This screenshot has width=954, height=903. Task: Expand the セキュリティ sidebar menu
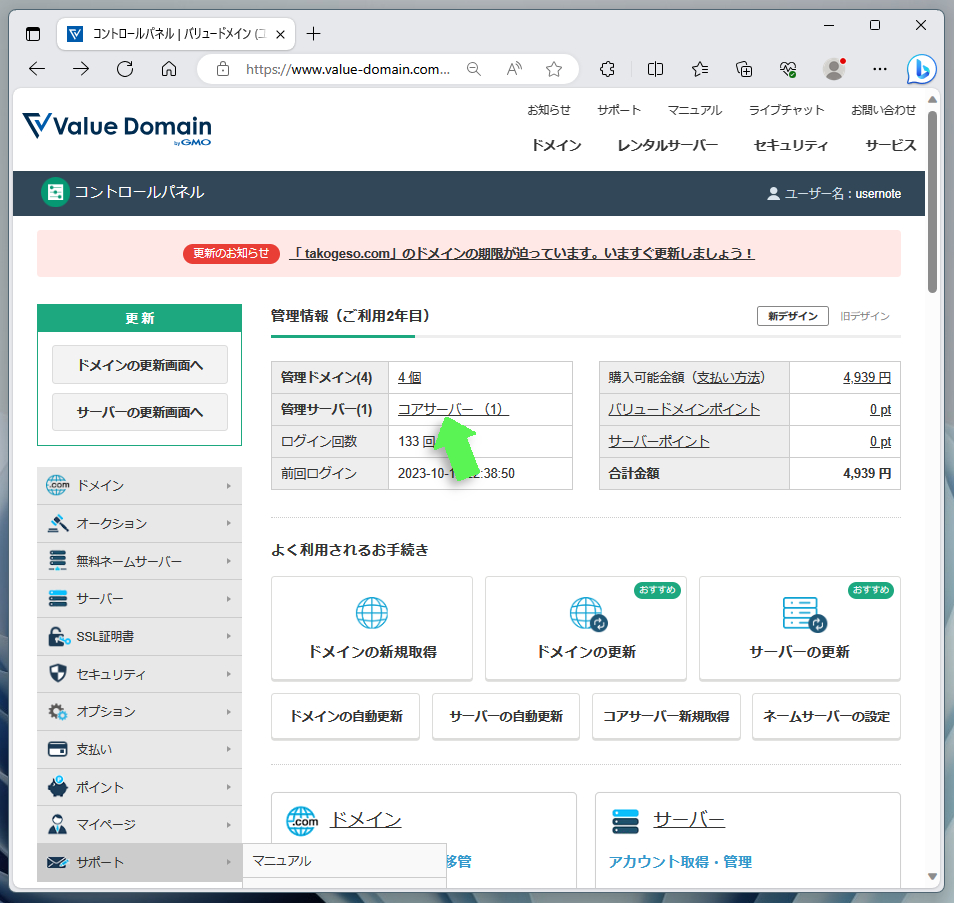point(139,674)
